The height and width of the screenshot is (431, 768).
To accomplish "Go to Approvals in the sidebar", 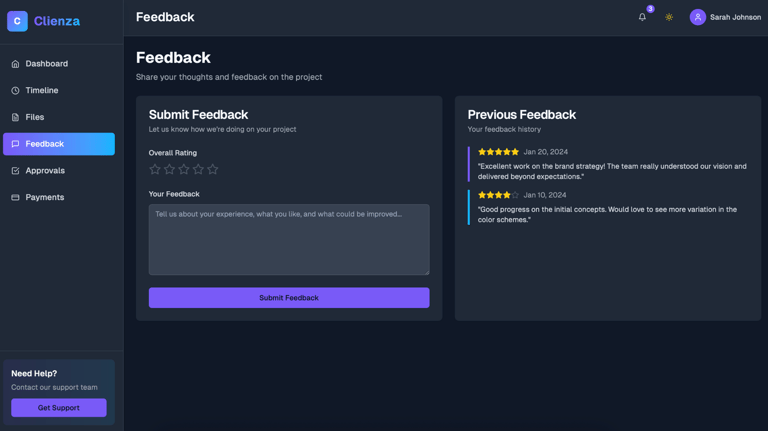I will pyautogui.click(x=59, y=170).
